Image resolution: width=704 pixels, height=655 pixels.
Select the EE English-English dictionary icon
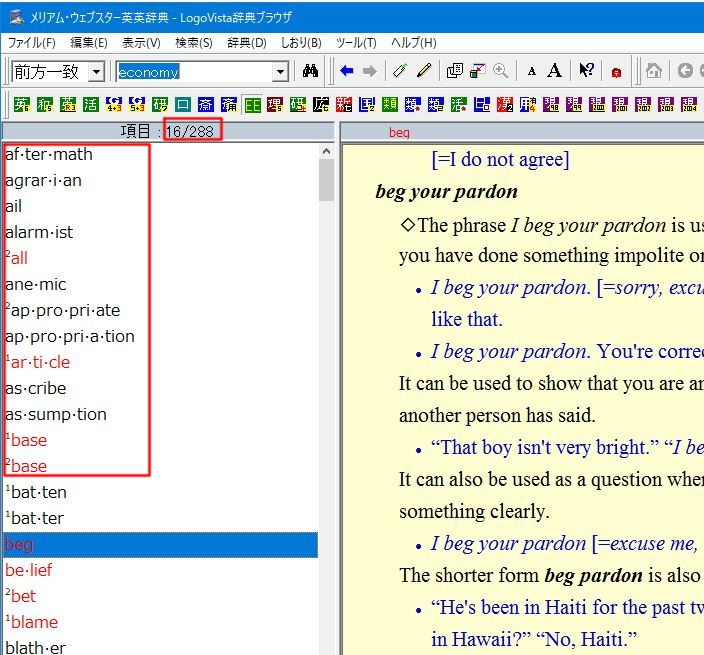[252, 105]
